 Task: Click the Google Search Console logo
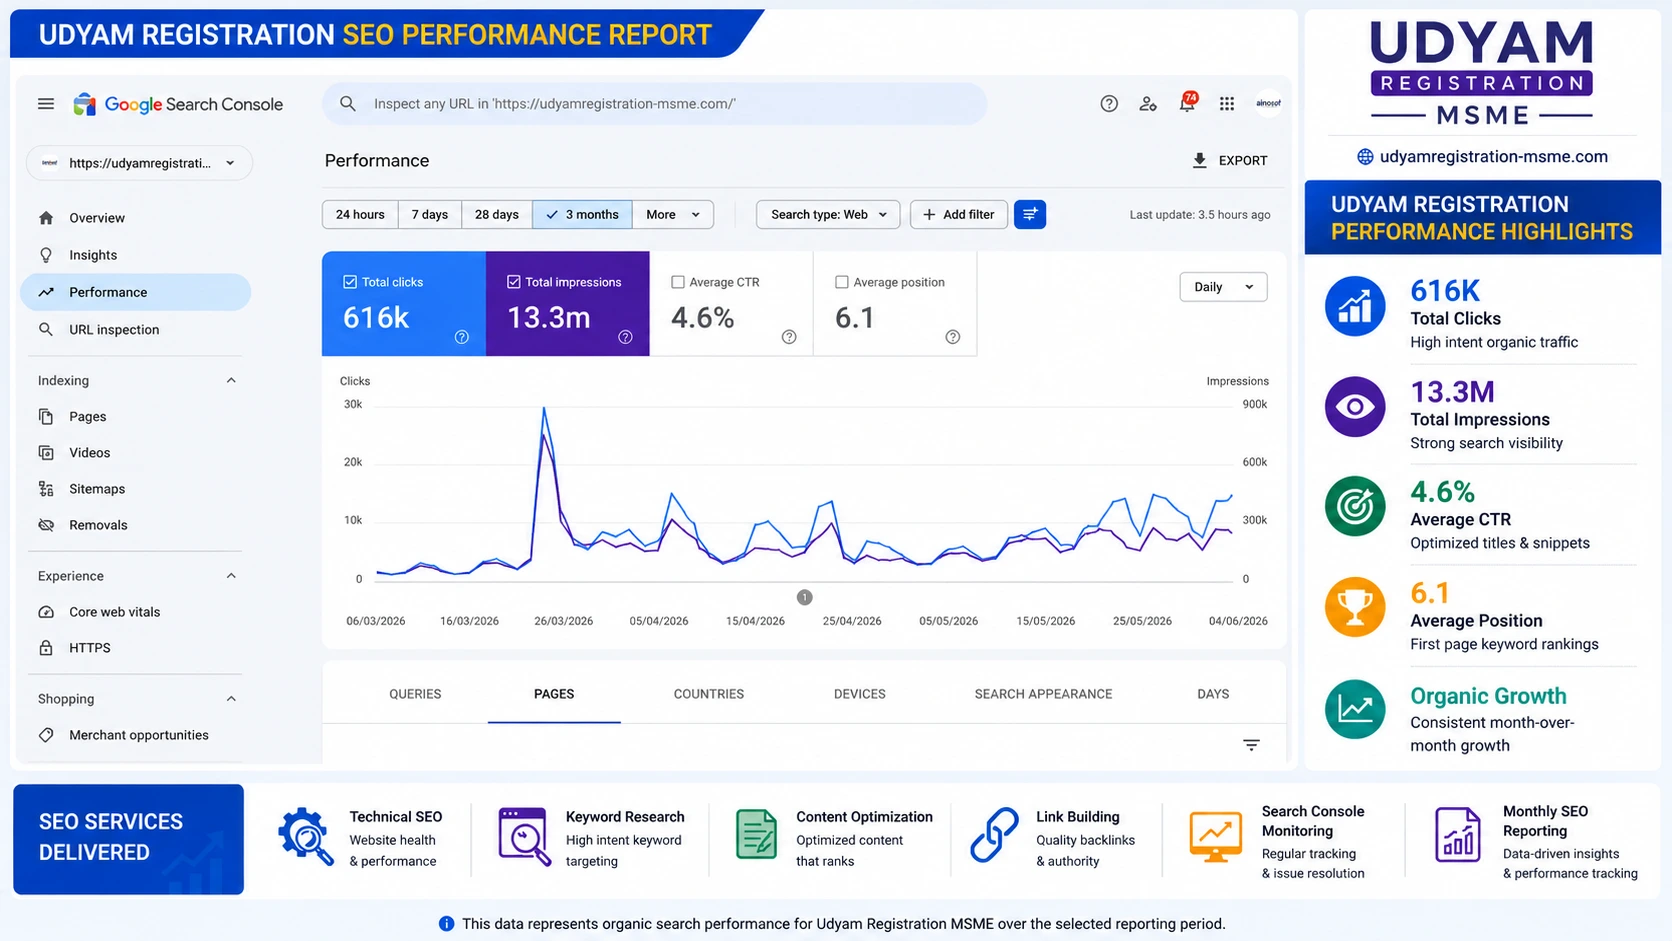click(178, 104)
